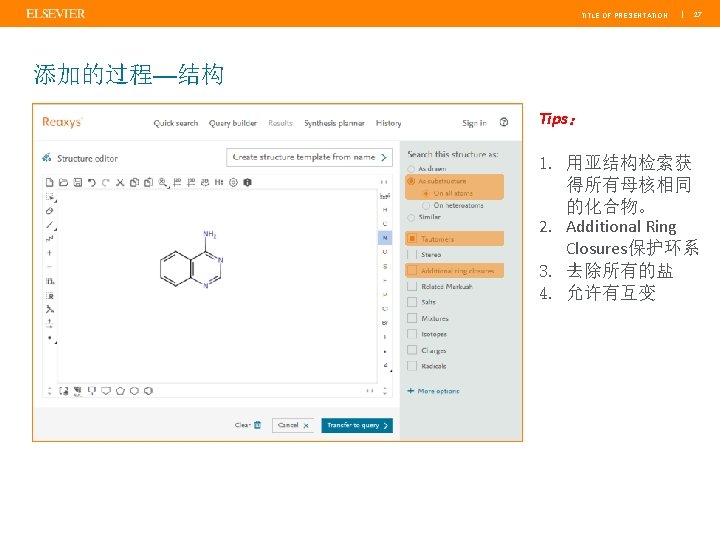Viewport: 720px width, 540px height.
Task: Open 'Create structure template from name' box
Action: (x=309, y=158)
